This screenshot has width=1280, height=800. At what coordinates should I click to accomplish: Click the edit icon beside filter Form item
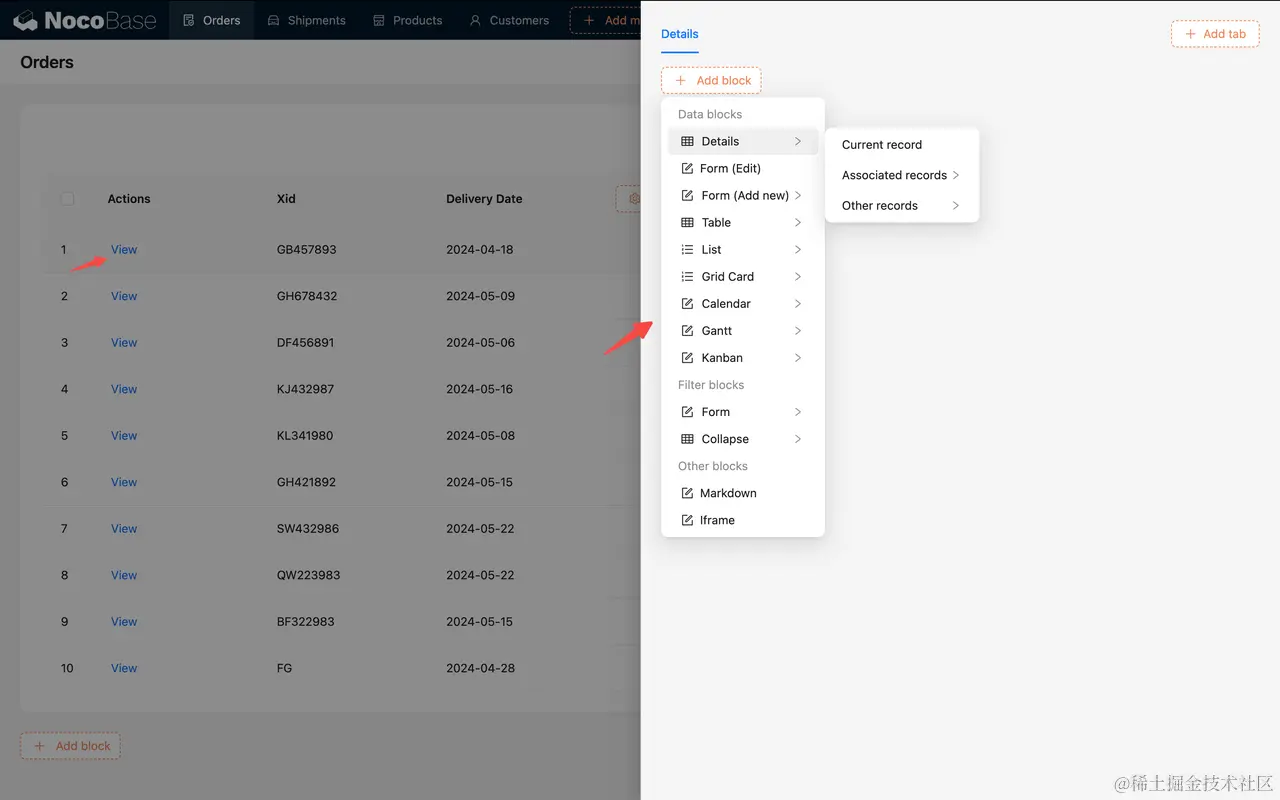point(687,412)
